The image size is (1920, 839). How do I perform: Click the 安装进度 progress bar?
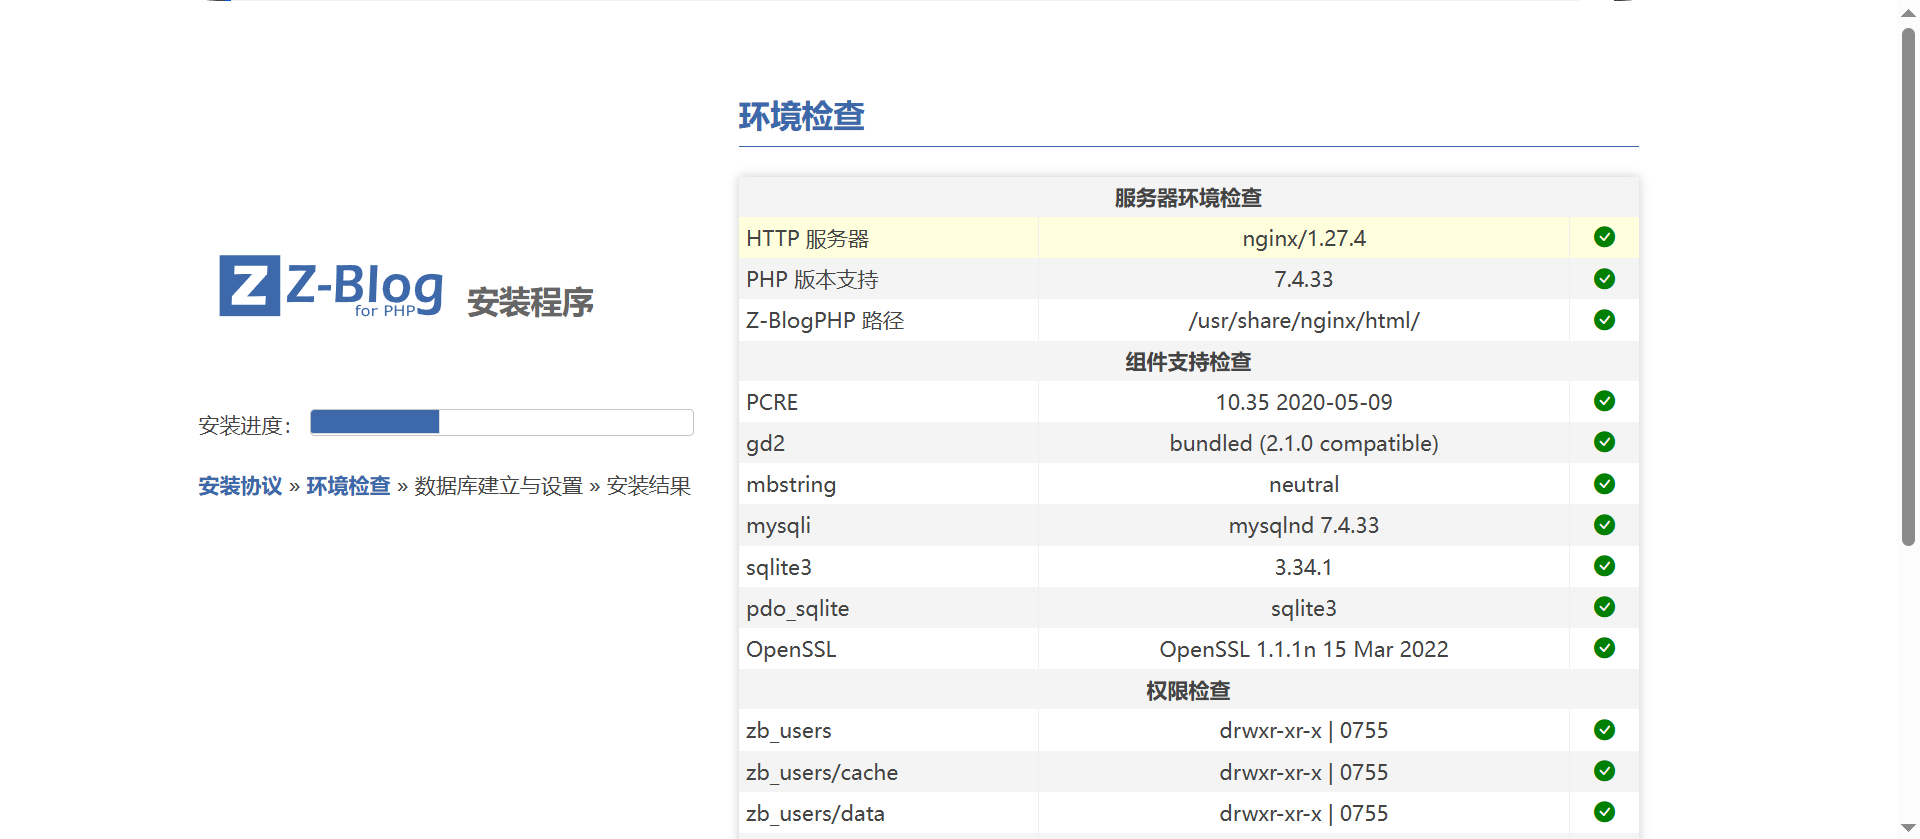502,422
